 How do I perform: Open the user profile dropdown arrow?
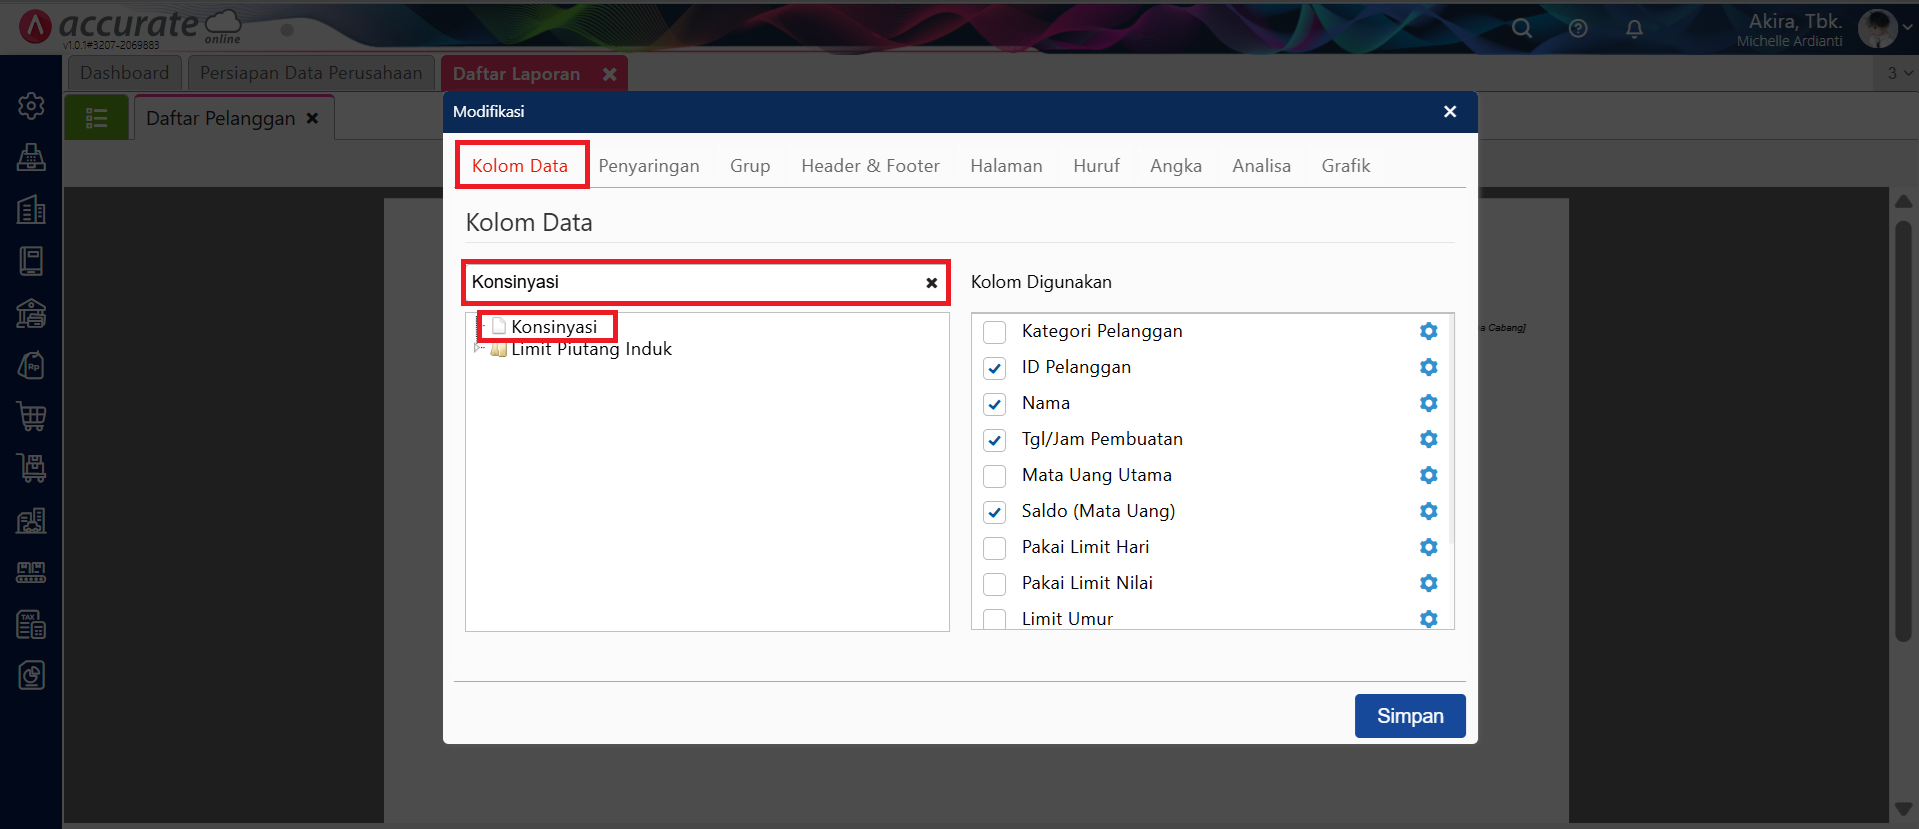click(x=1907, y=28)
